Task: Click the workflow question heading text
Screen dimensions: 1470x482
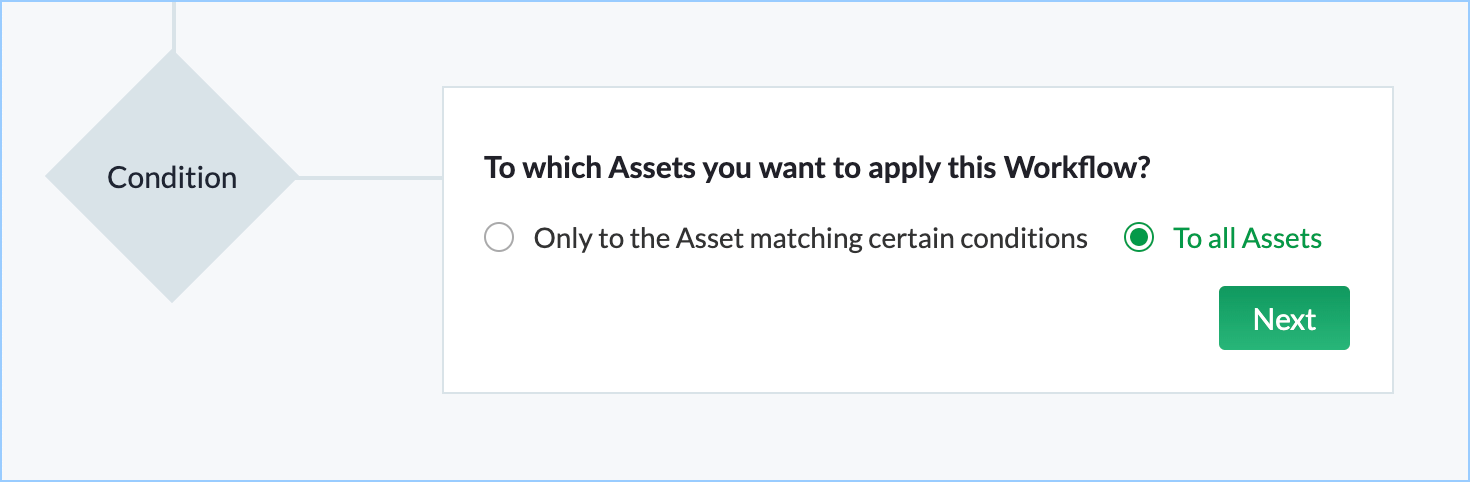Action: pyautogui.click(x=817, y=167)
